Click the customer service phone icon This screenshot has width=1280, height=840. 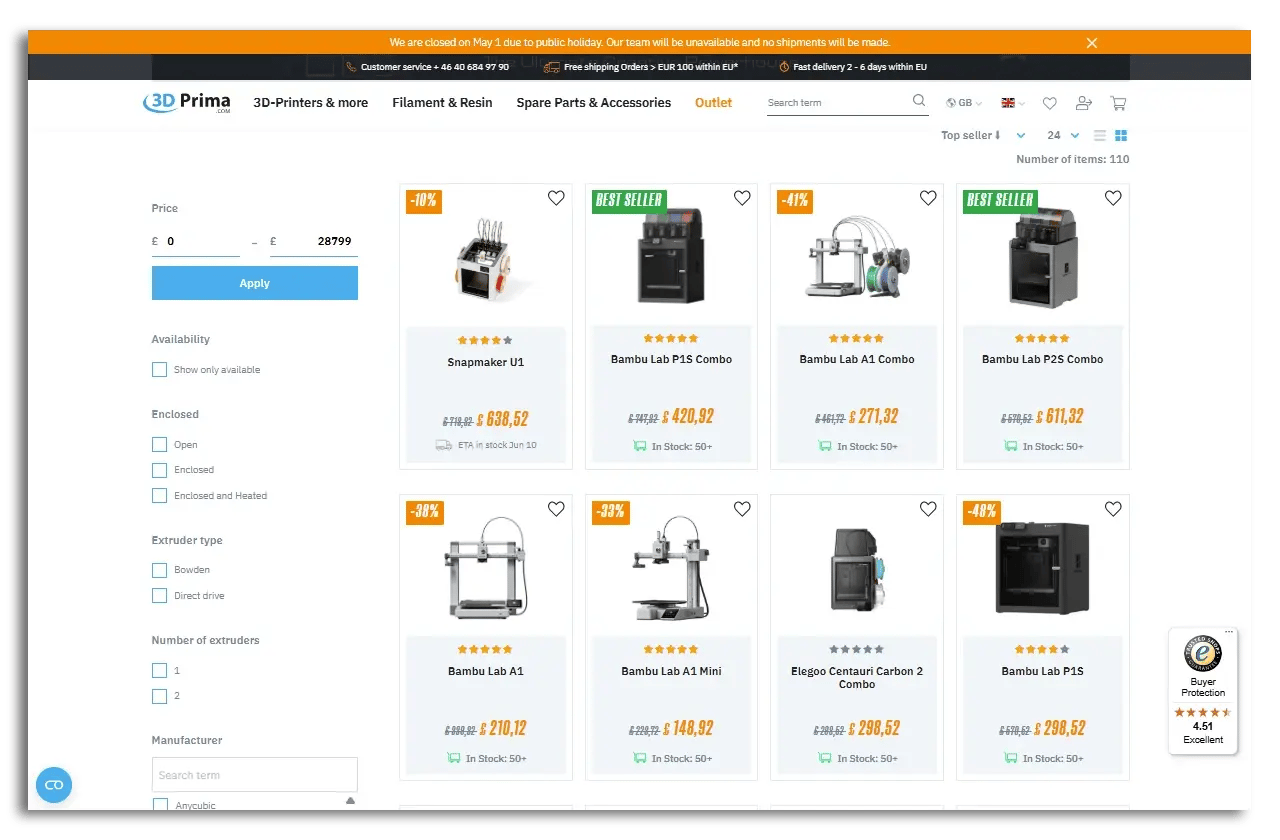pyautogui.click(x=351, y=67)
